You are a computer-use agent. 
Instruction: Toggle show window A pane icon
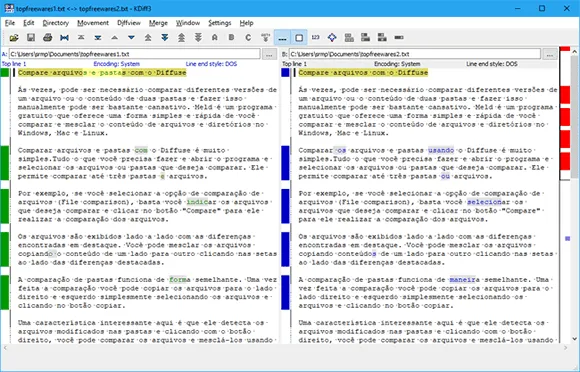(x=349, y=37)
